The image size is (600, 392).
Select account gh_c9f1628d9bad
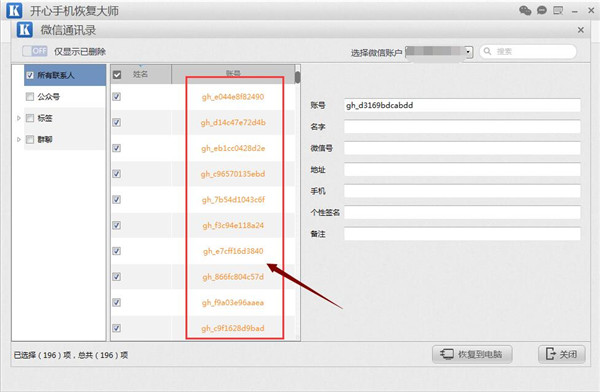coord(233,328)
